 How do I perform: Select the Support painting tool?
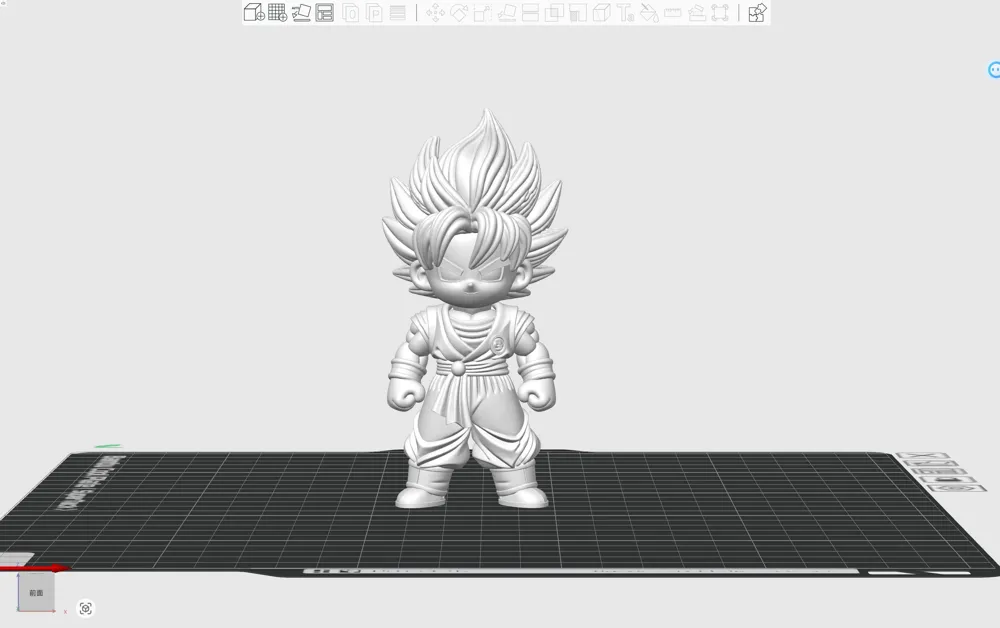coord(578,12)
